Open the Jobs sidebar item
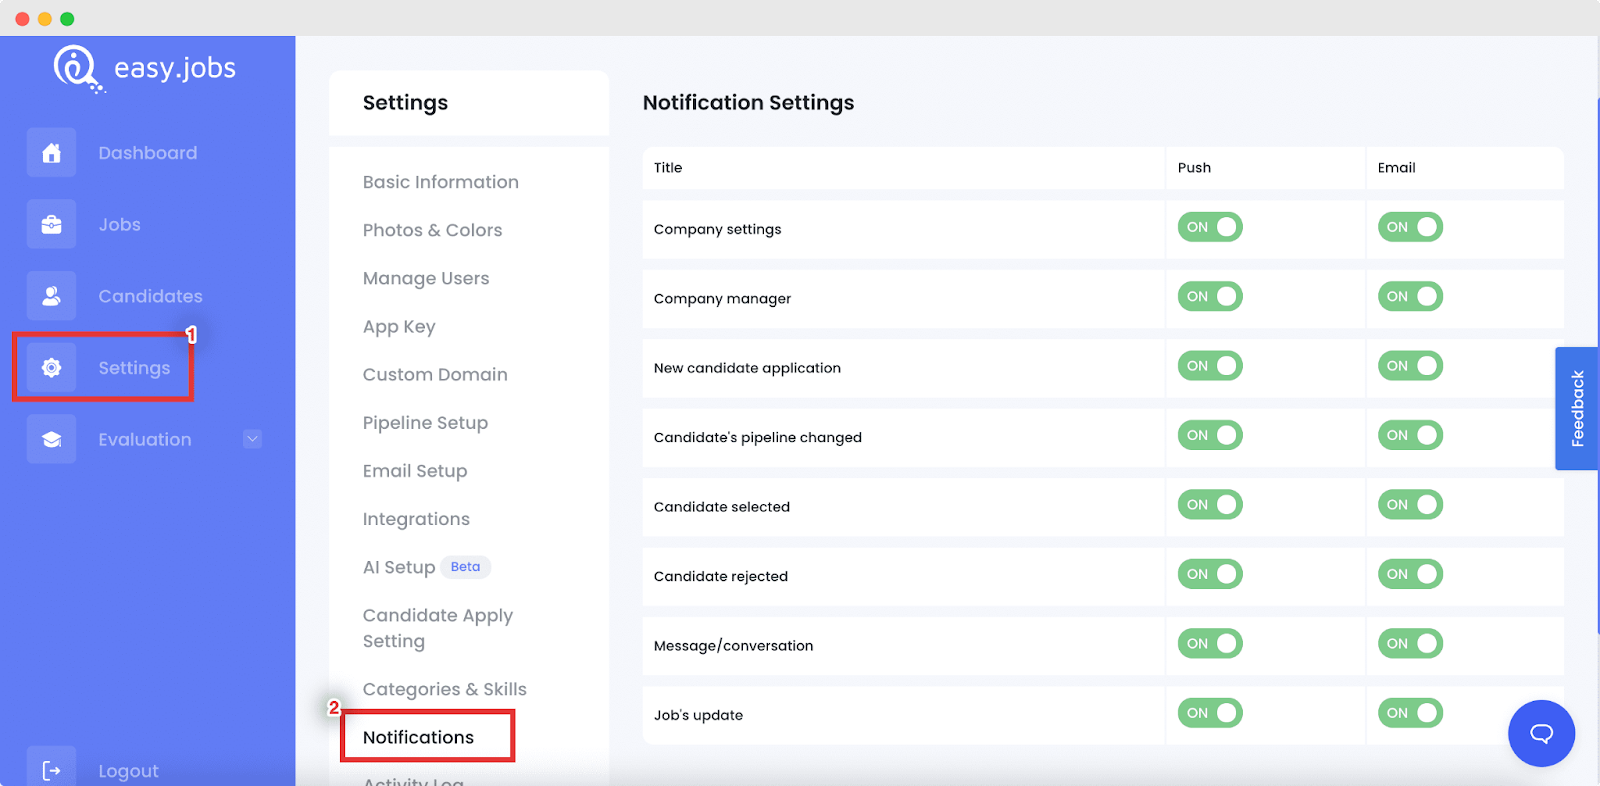 click(x=119, y=225)
